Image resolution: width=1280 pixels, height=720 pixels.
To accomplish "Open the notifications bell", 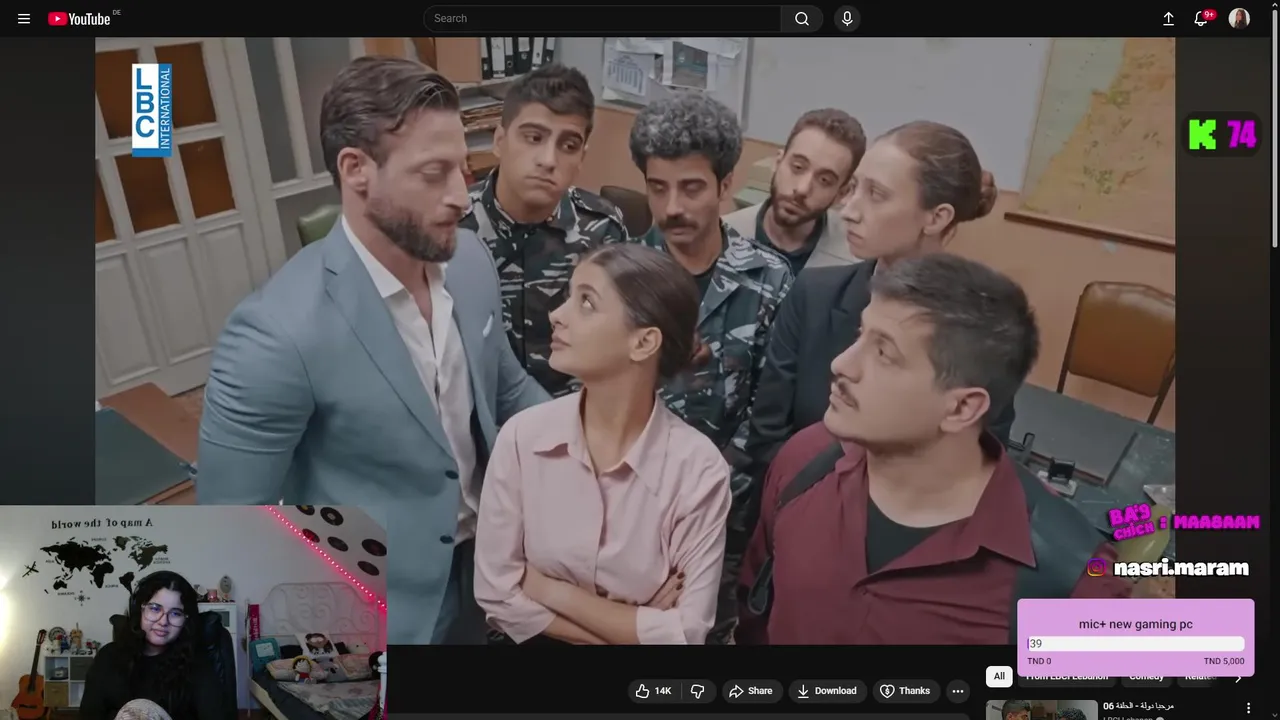I will tap(1202, 18).
